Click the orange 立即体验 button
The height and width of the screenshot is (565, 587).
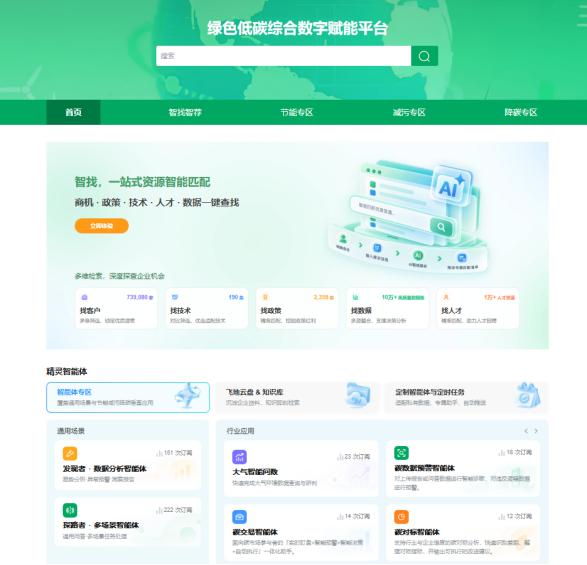point(101,226)
